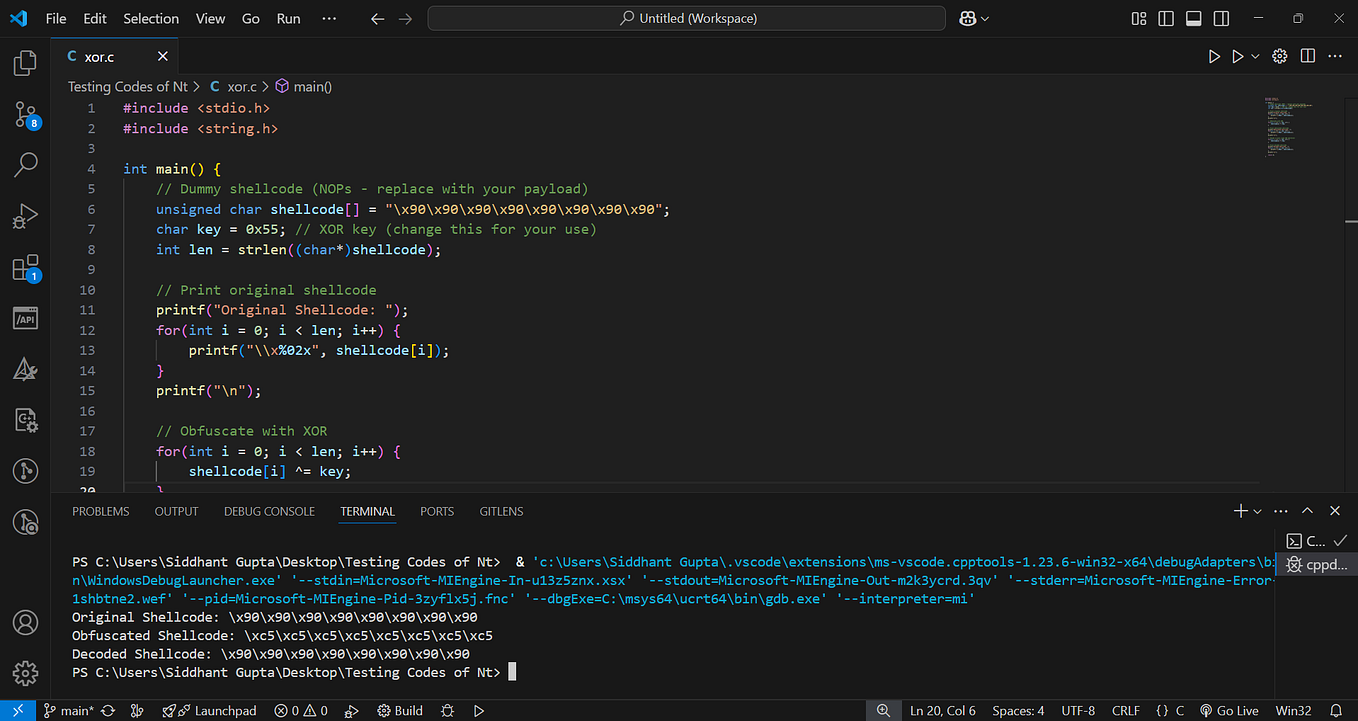The width and height of the screenshot is (1358, 721).
Task: Click the API client sidebar icon
Action: [x=25, y=318]
